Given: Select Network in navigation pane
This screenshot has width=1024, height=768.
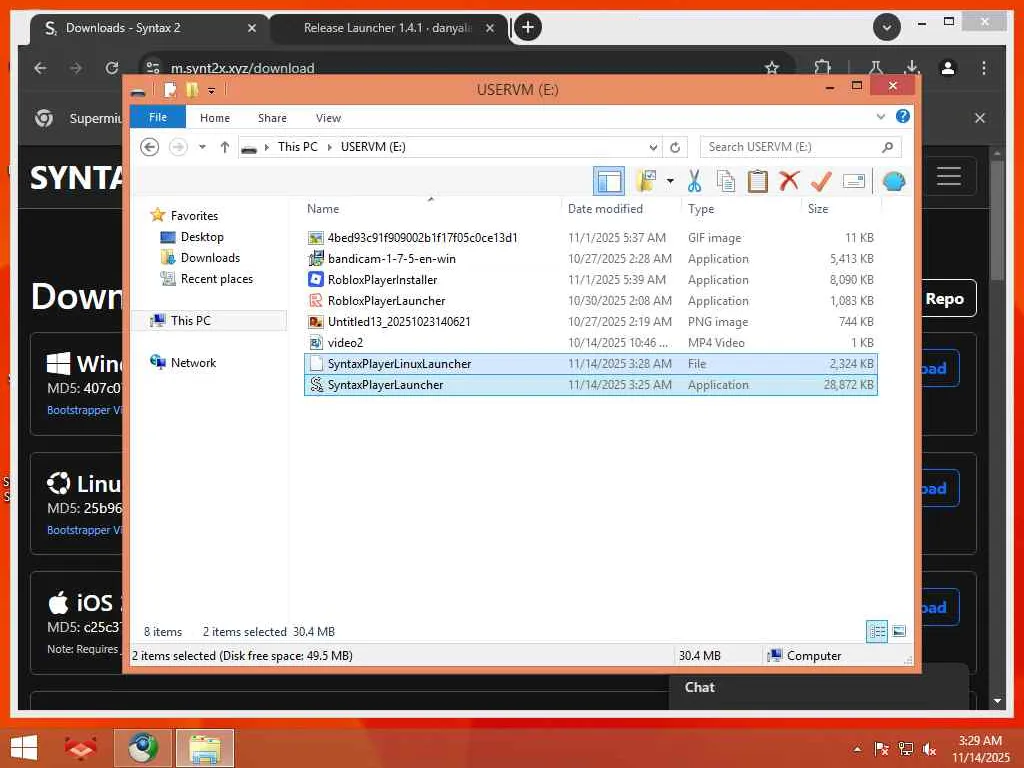Looking at the screenshot, I should tap(193, 362).
